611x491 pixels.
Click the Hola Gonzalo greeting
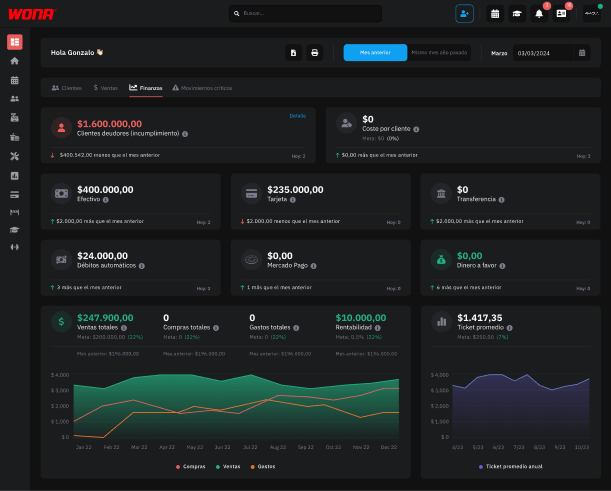[x=77, y=53]
